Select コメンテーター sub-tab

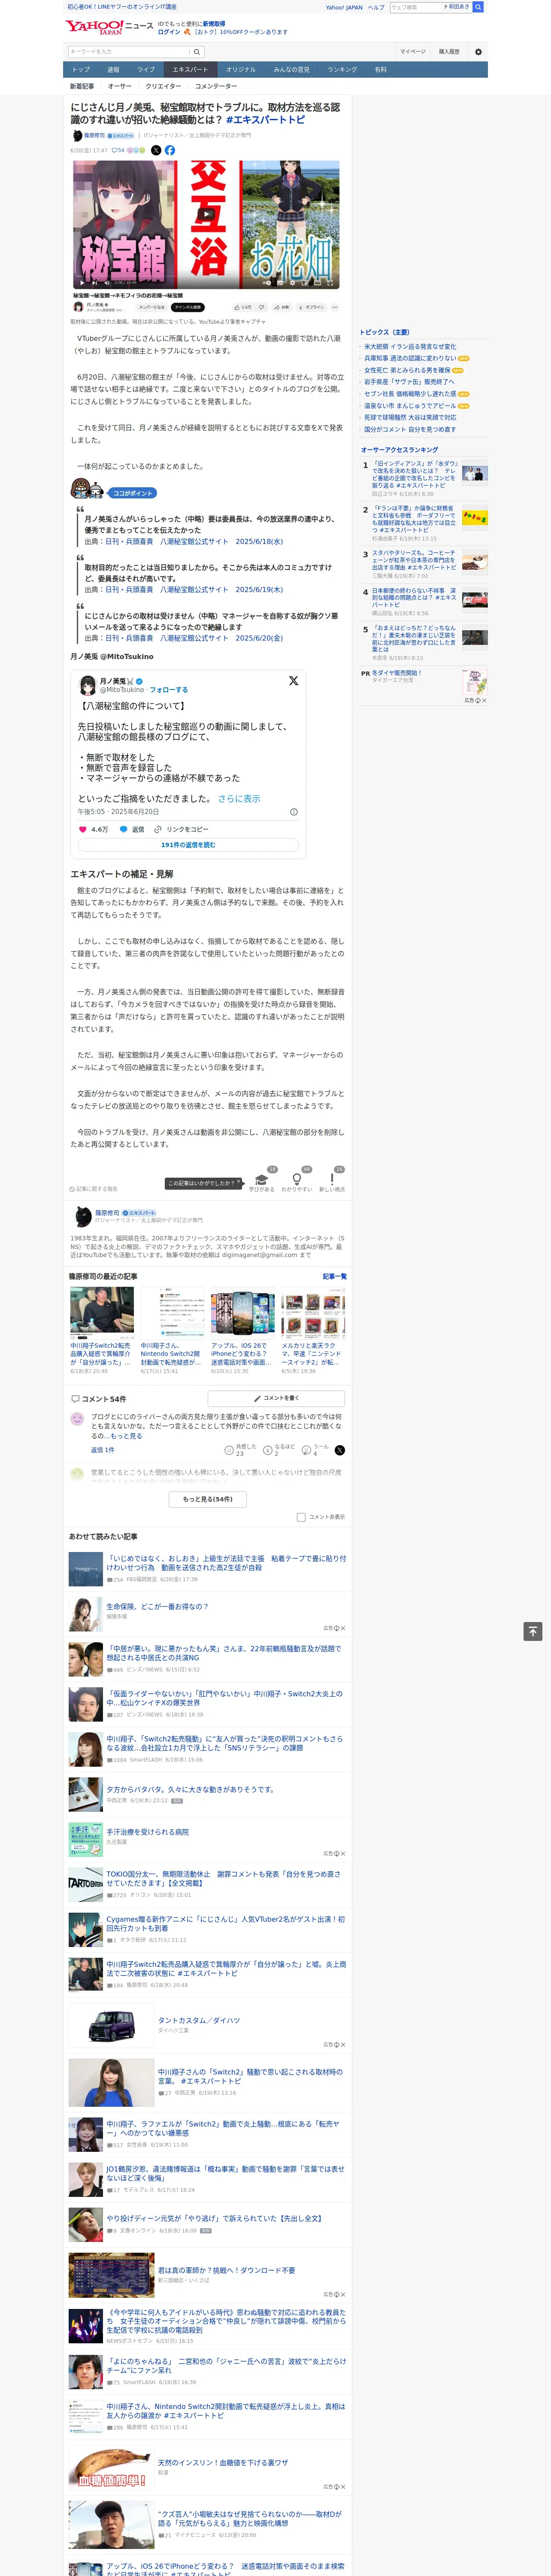point(216,86)
